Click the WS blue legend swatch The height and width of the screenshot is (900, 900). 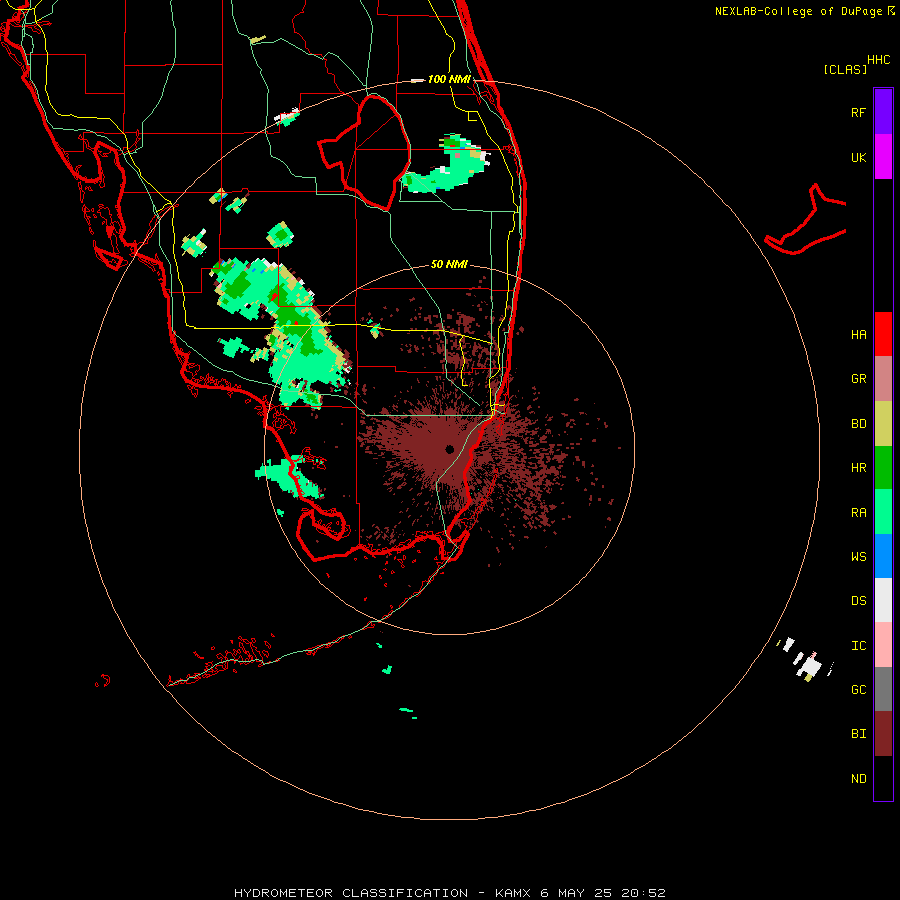pos(883,556)
